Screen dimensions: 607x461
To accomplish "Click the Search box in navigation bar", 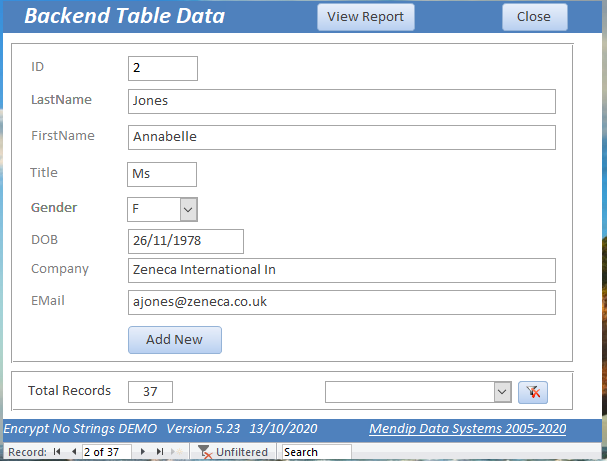I will click(317, 452).
